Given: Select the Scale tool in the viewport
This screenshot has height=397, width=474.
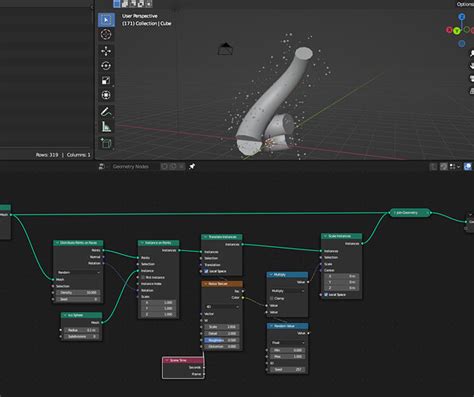Looking at the screenshot, I should (x=106, y=80).
